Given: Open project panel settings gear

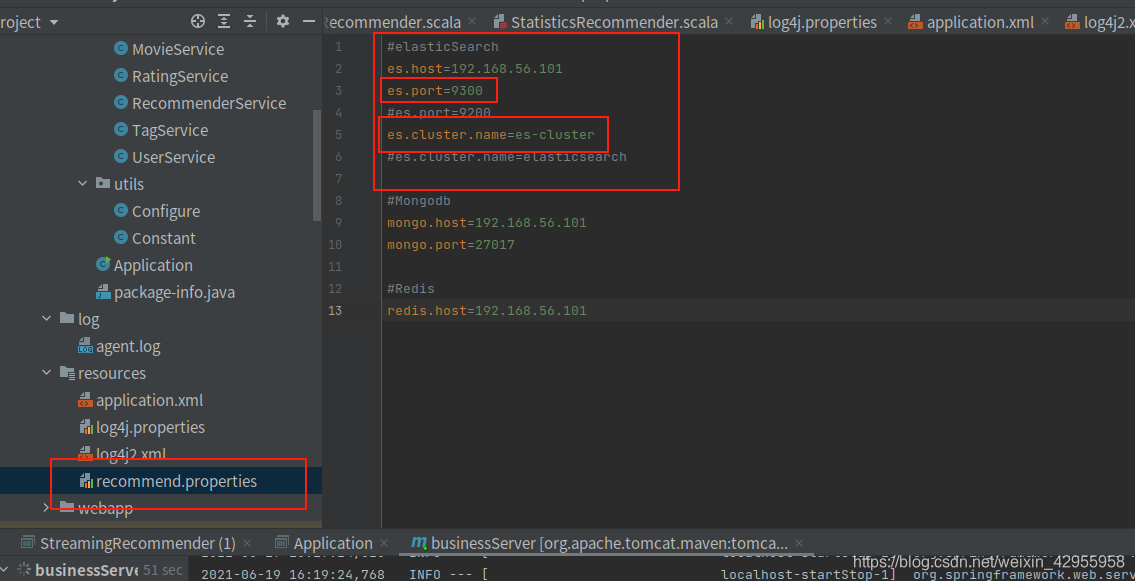Looking at the screenshot, I should tap(283, 22).
